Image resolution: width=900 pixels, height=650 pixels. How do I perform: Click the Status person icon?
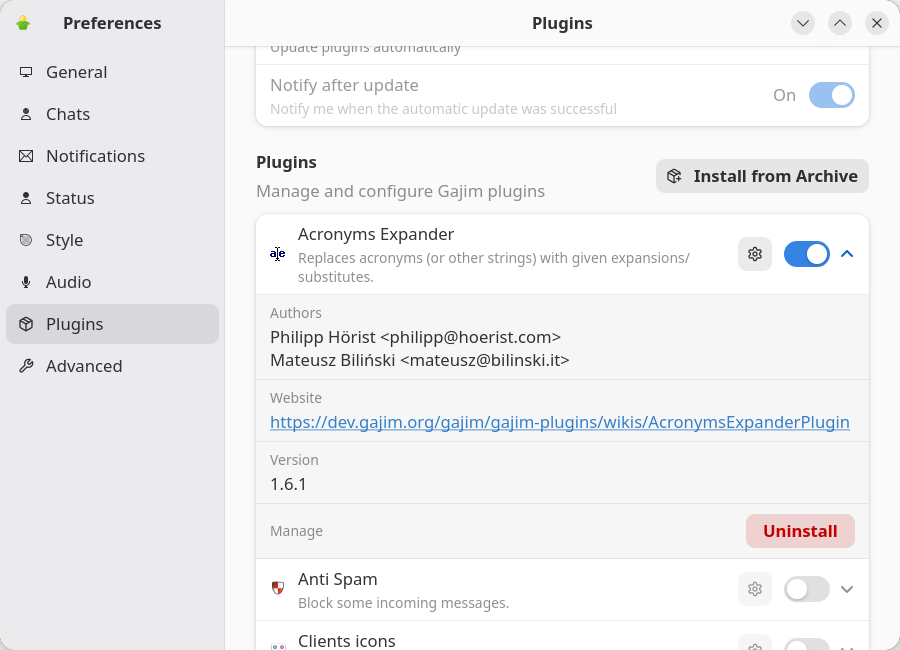pyautogui.click(x=26, y=198)
